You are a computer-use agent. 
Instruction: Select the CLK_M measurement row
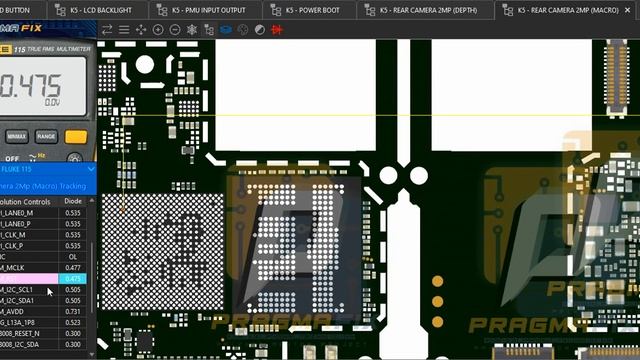[x=43, y=235]
